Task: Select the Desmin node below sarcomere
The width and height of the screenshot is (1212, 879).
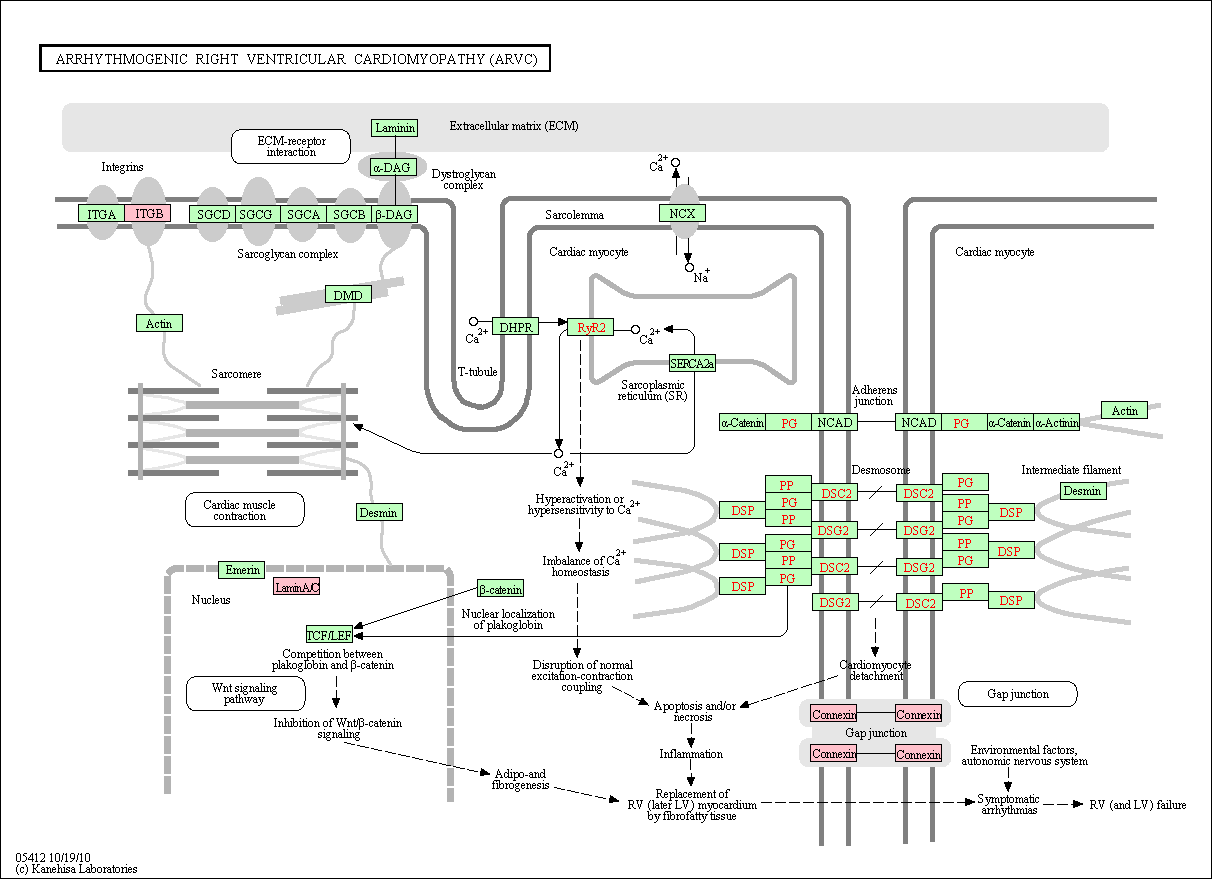Action: click(x=379, y=512)
